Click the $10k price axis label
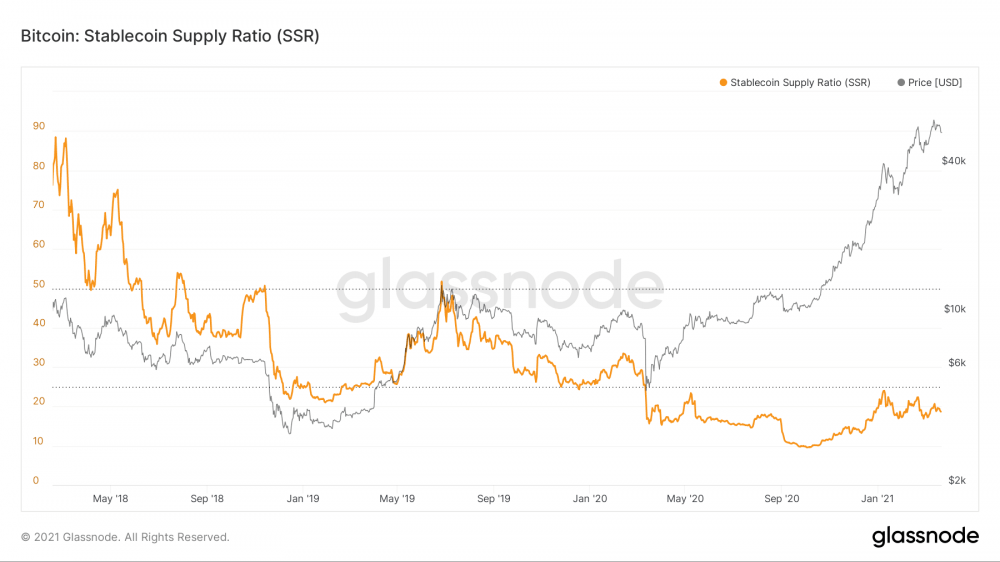This screenshot has height=562, width=1000. pos(954,309)
